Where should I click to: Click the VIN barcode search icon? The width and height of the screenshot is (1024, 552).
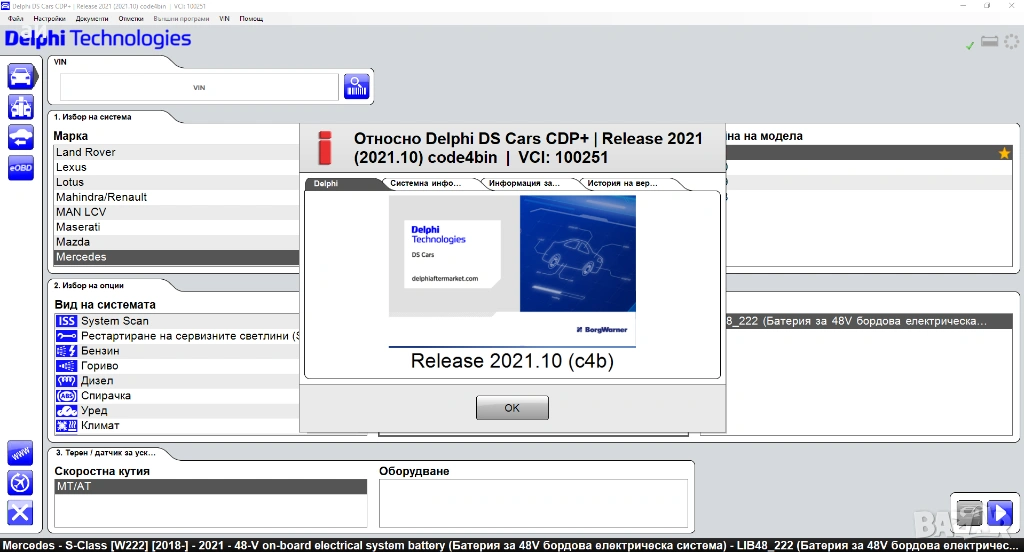tap(357, 87)
